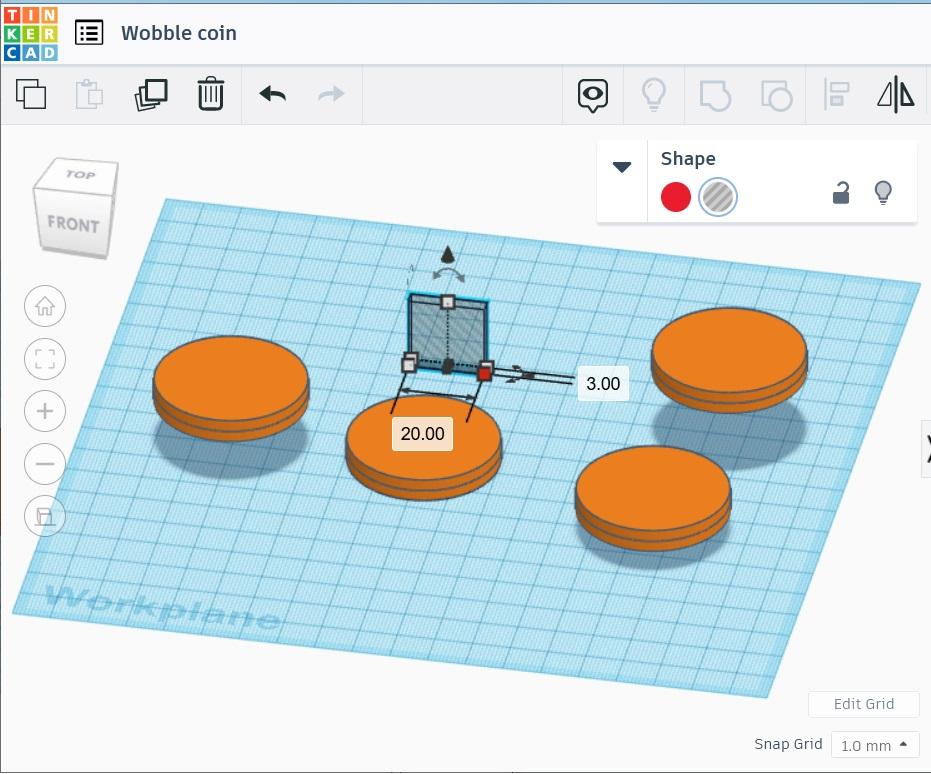Zoom in with the plus button
The image size is (931, 774).
point(45,411)
